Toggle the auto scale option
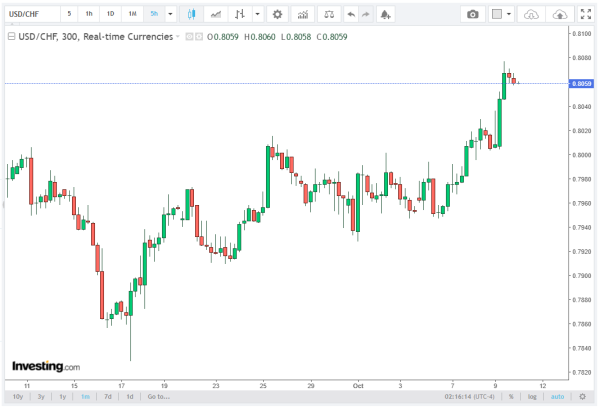The image size is (600, 410). click(556, 397)
